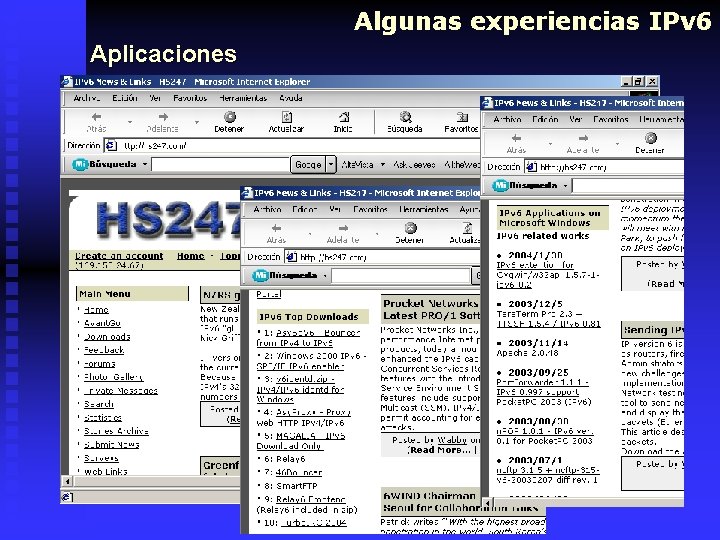The width and height of the screenshot is (720, 540).
Task: Click Atrás arrow in middle IE window
Action: (276, 228)
